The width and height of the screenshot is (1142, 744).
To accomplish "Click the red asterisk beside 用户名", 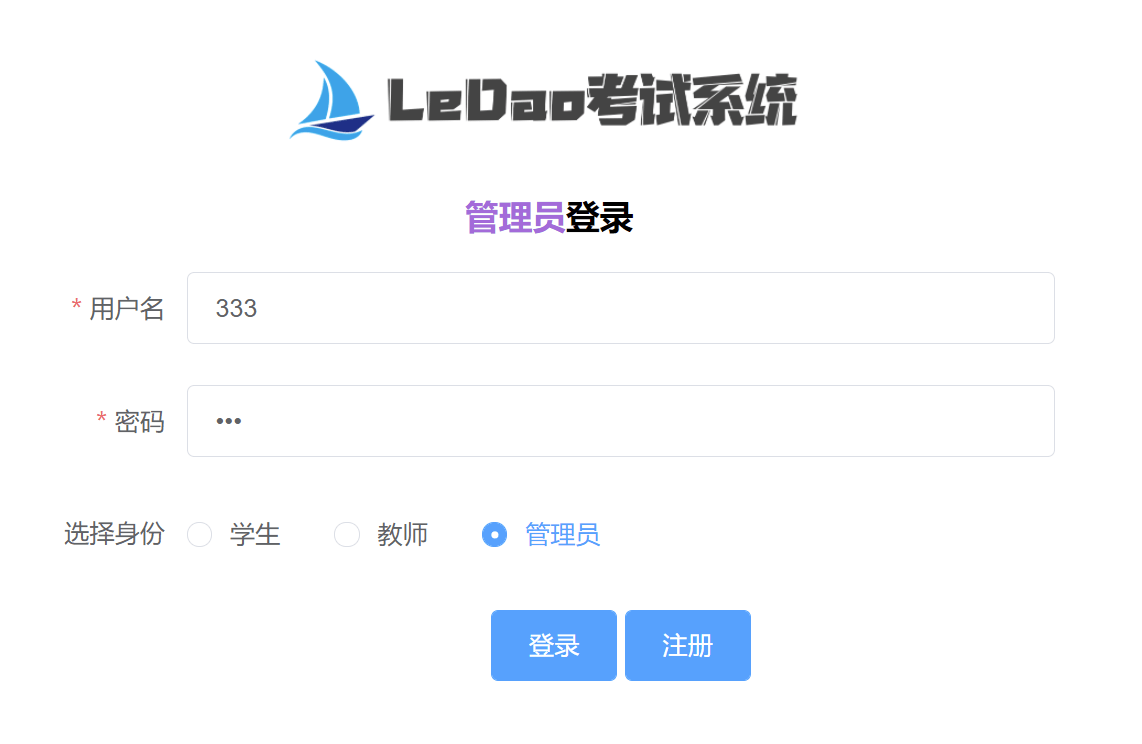I will click(x=76, y=306).
